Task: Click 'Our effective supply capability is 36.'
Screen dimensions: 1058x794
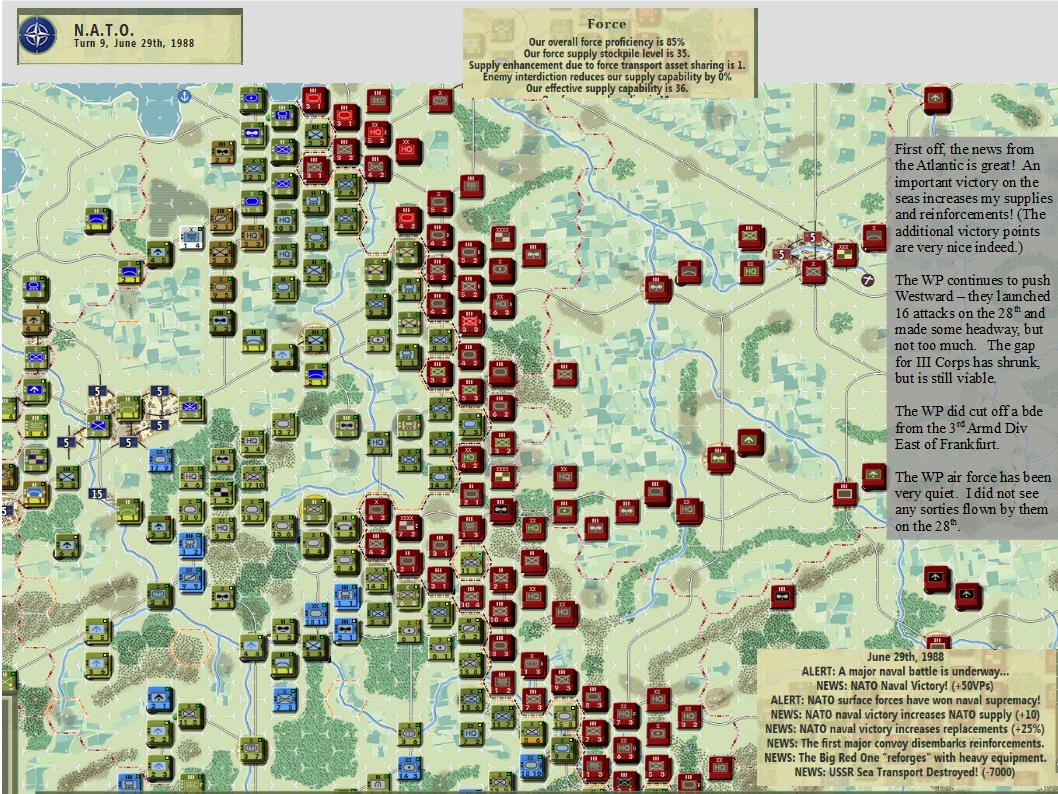Action: click(x=607, y=88)
